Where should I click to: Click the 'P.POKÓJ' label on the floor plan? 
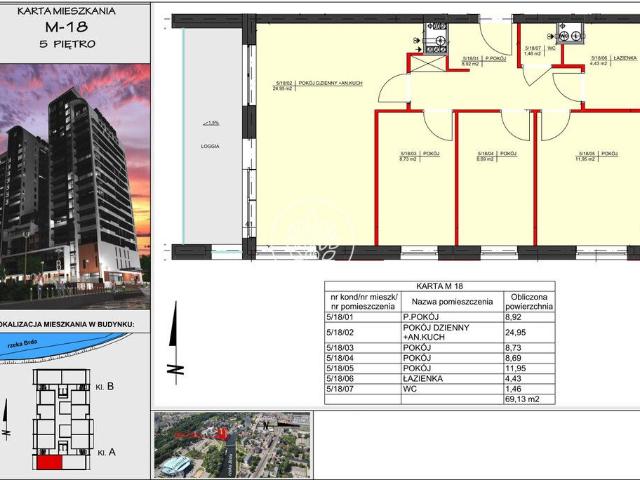click(495, 59)
